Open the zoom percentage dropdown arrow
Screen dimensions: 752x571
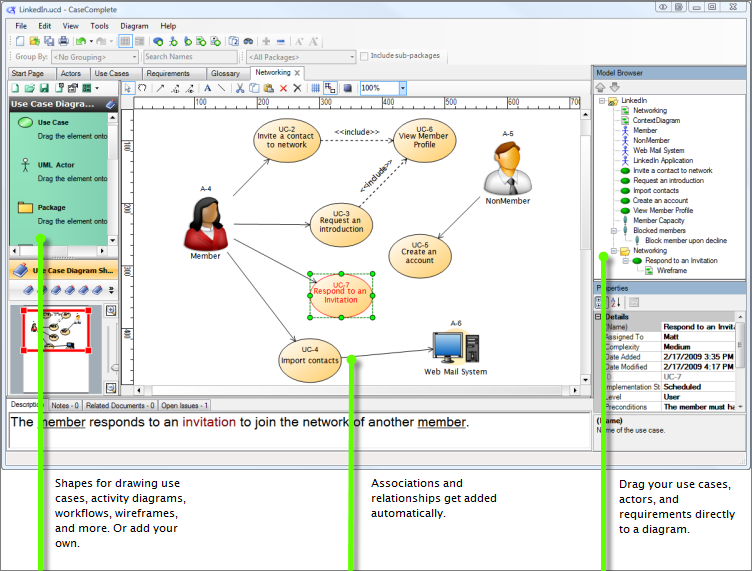click(403, 88)
